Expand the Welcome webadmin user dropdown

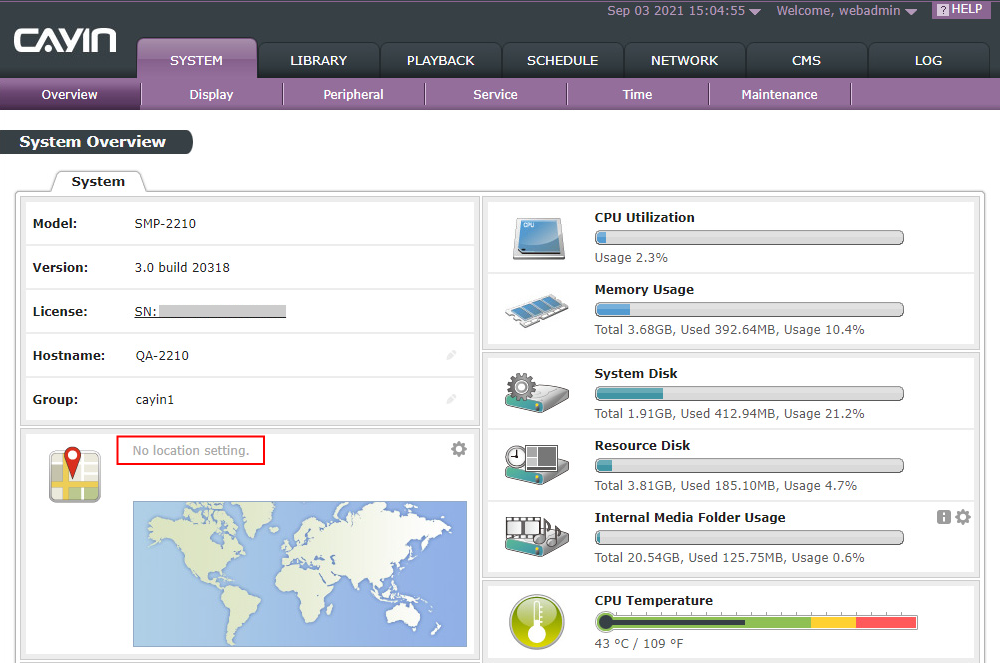(911, 11)
